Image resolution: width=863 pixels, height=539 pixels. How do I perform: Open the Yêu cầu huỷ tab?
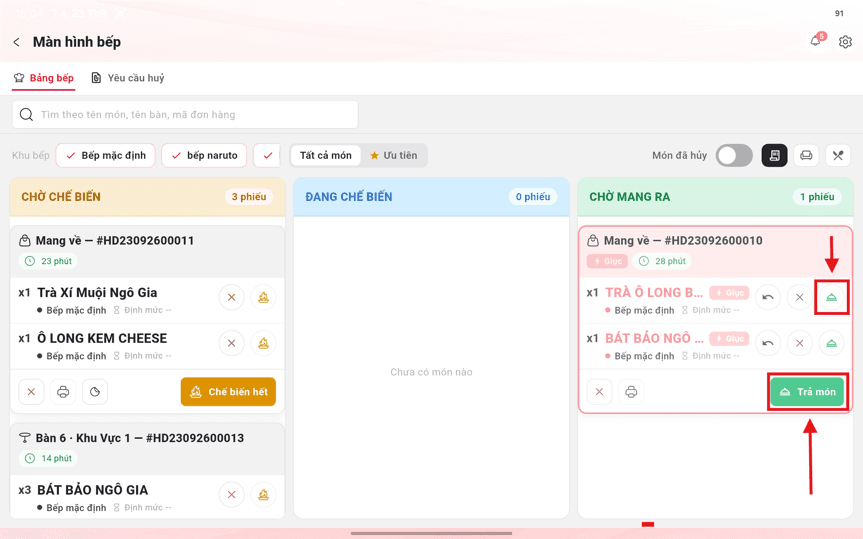[128, 78]
